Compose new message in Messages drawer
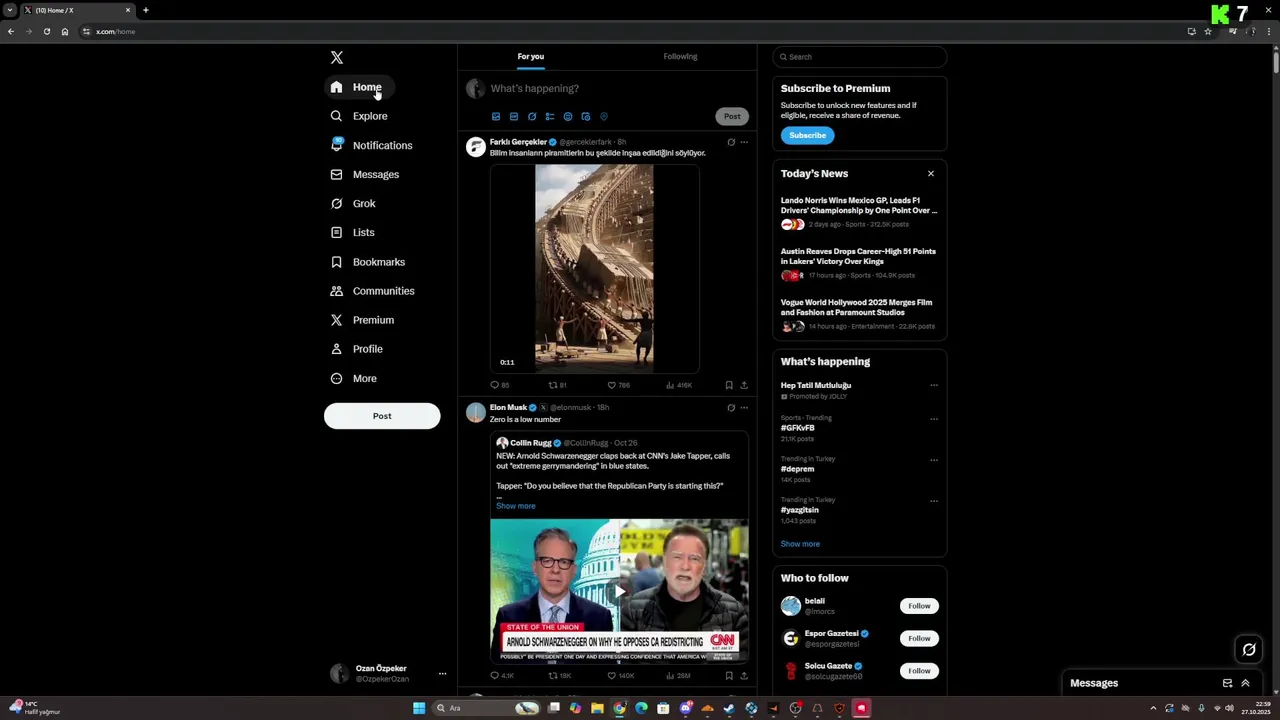Viewport: 1280px width, 720px height. 1227,683
